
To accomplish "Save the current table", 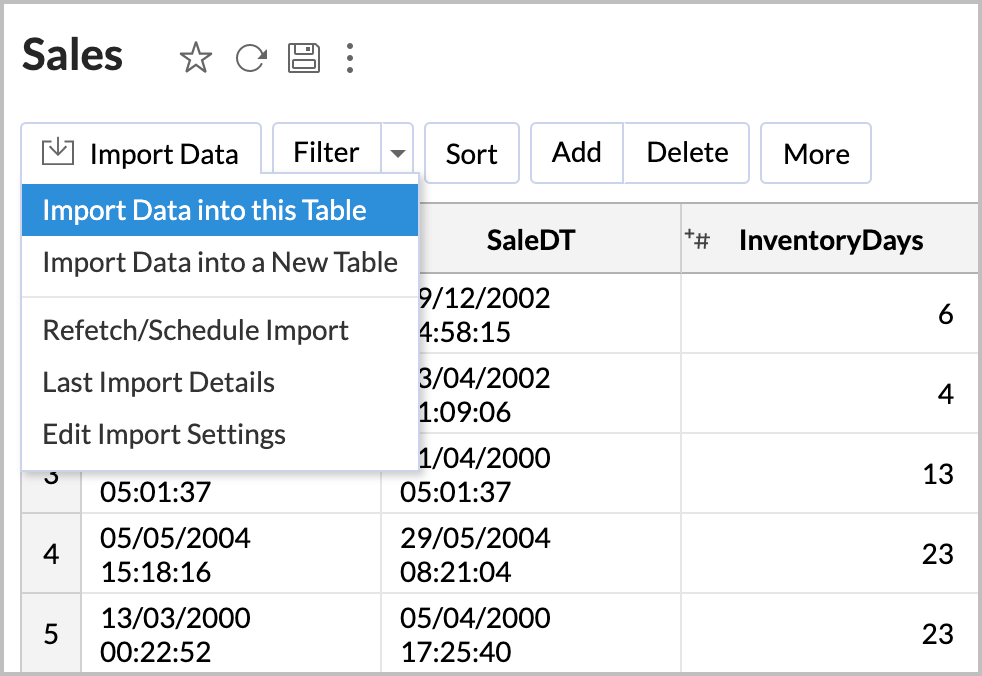I will (304, 58).
